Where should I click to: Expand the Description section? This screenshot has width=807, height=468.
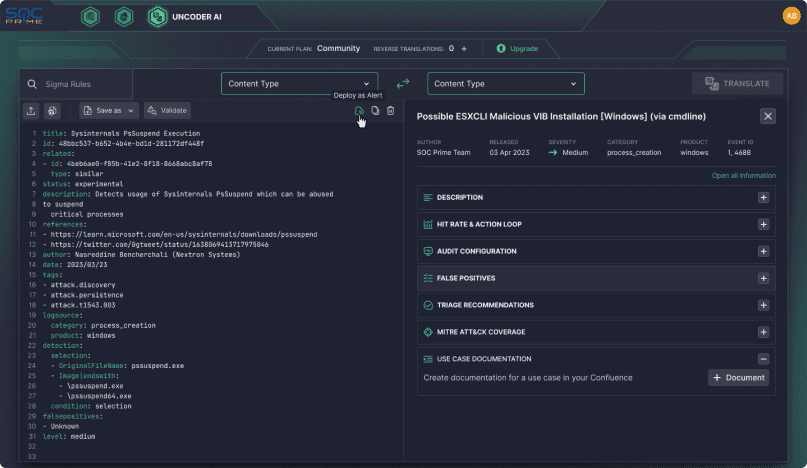763,198
